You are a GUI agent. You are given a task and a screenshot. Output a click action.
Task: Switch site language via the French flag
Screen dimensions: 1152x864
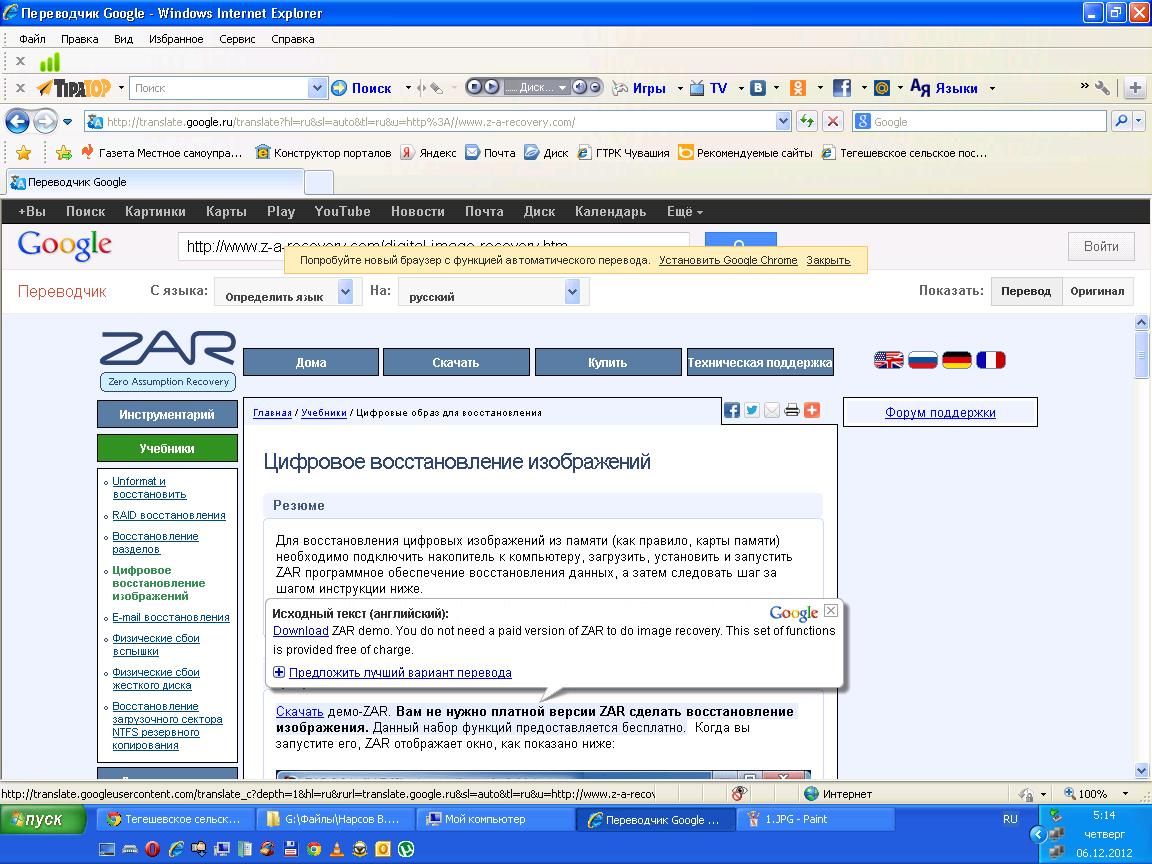click(x=990, y=360)
